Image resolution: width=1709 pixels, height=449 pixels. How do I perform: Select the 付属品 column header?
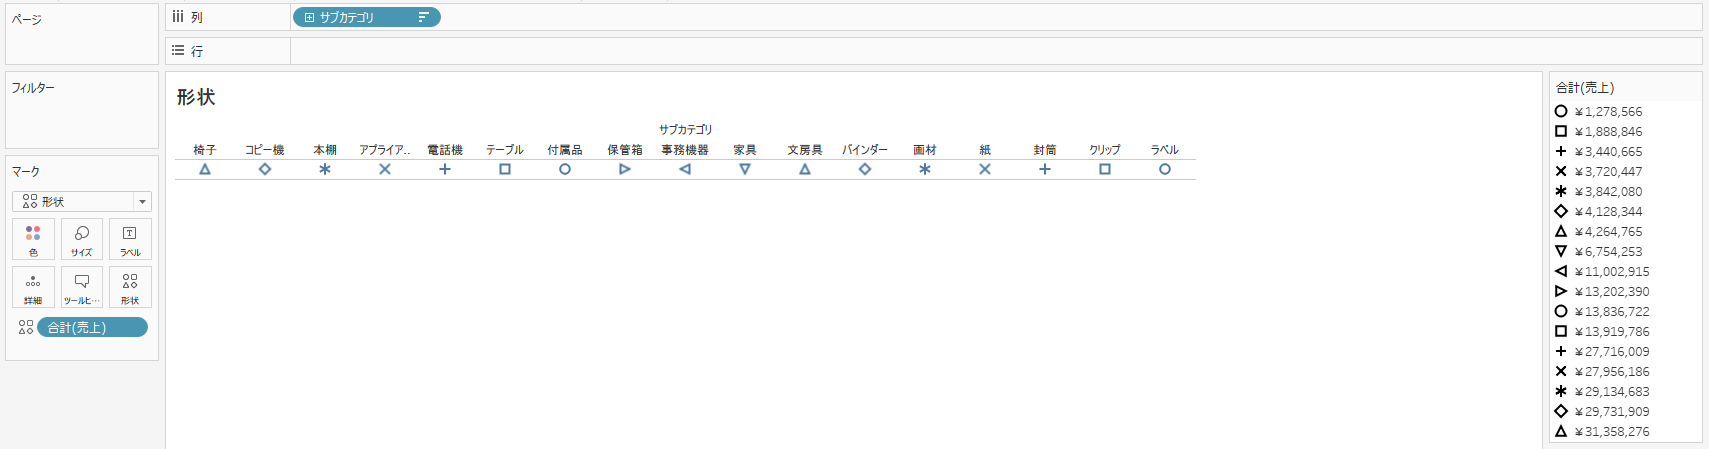pyautogui.click(x=565, y=149)
